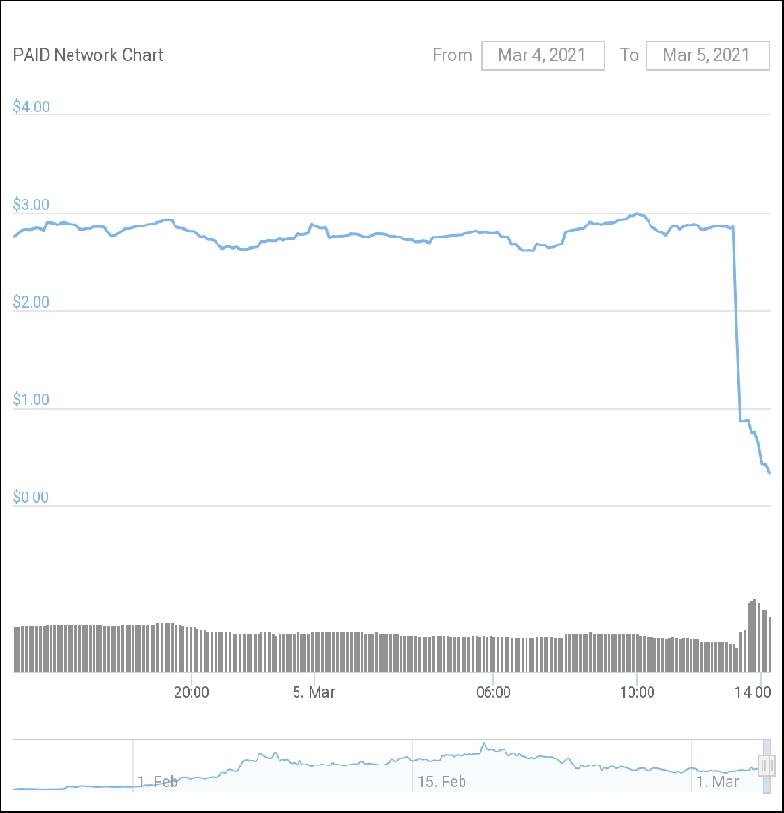The height and width of the screenshot is (813, 784).
Task: Click the $4.00 y-axis label
Action: (x=31, y=107)
